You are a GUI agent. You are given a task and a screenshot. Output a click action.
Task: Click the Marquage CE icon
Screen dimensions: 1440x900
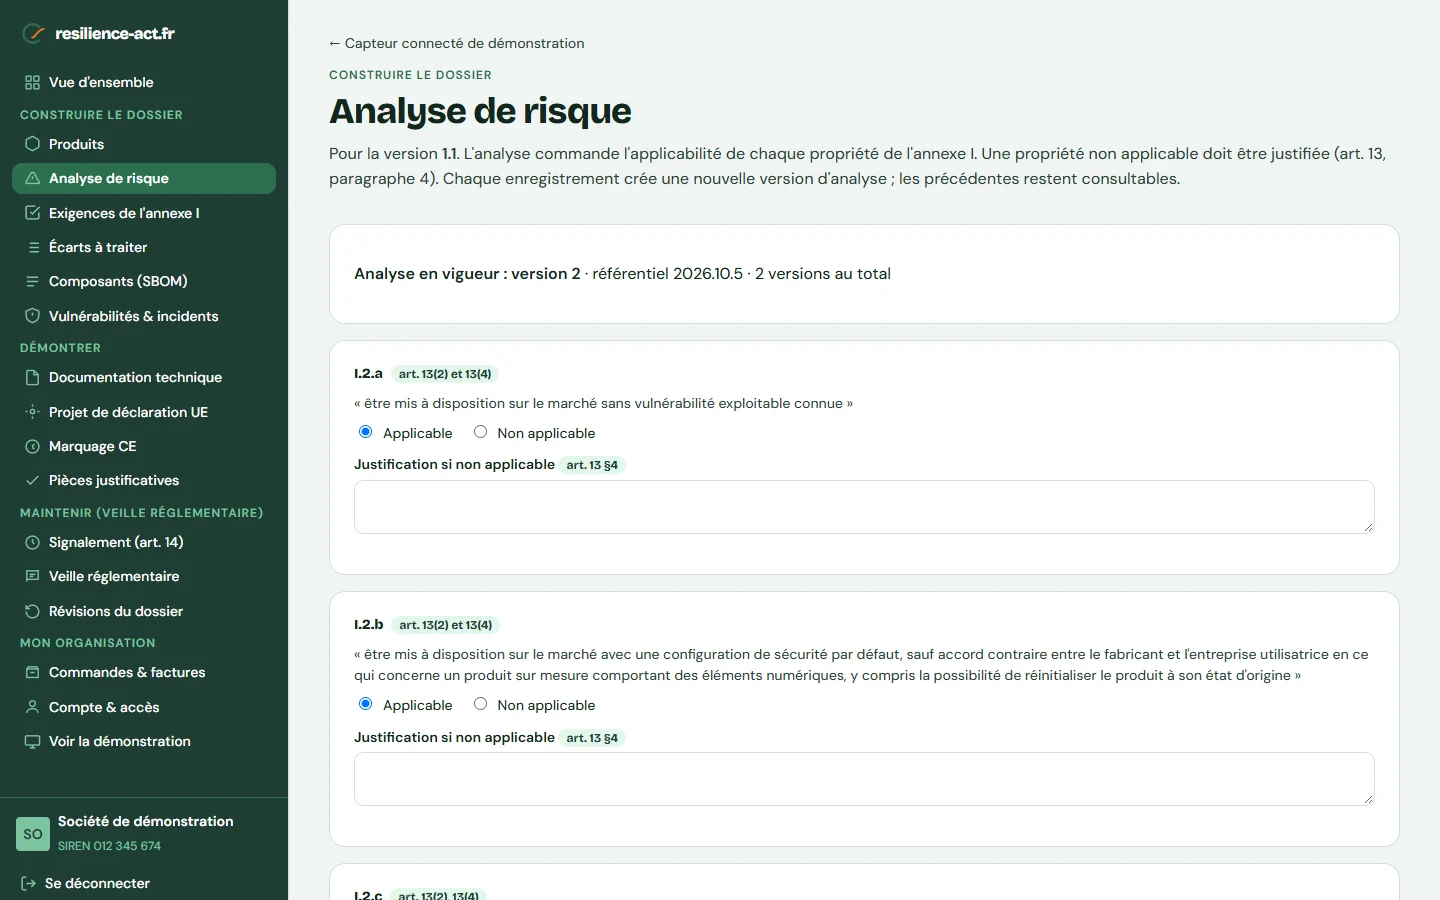click(33, 446)
